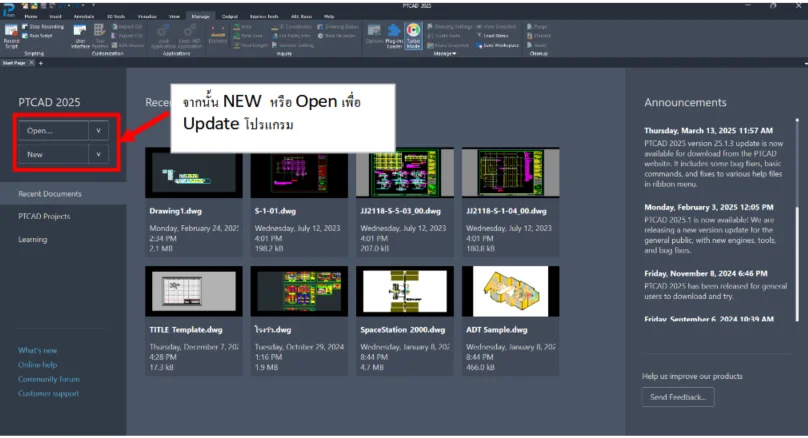Open the Community forum link
The height and width of the screenshot is (438, 808).
click(x=49, y=379)
